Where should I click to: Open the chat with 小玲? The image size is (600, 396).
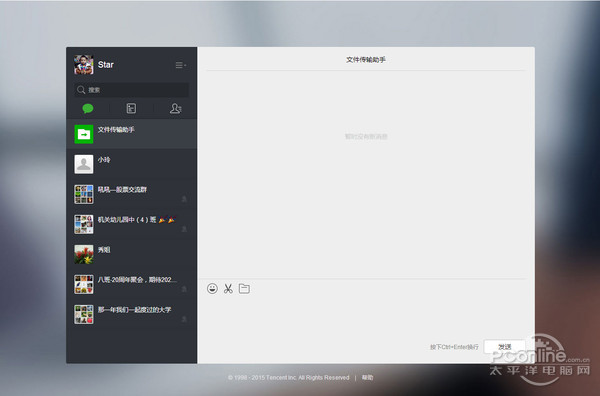pos(132,164)
